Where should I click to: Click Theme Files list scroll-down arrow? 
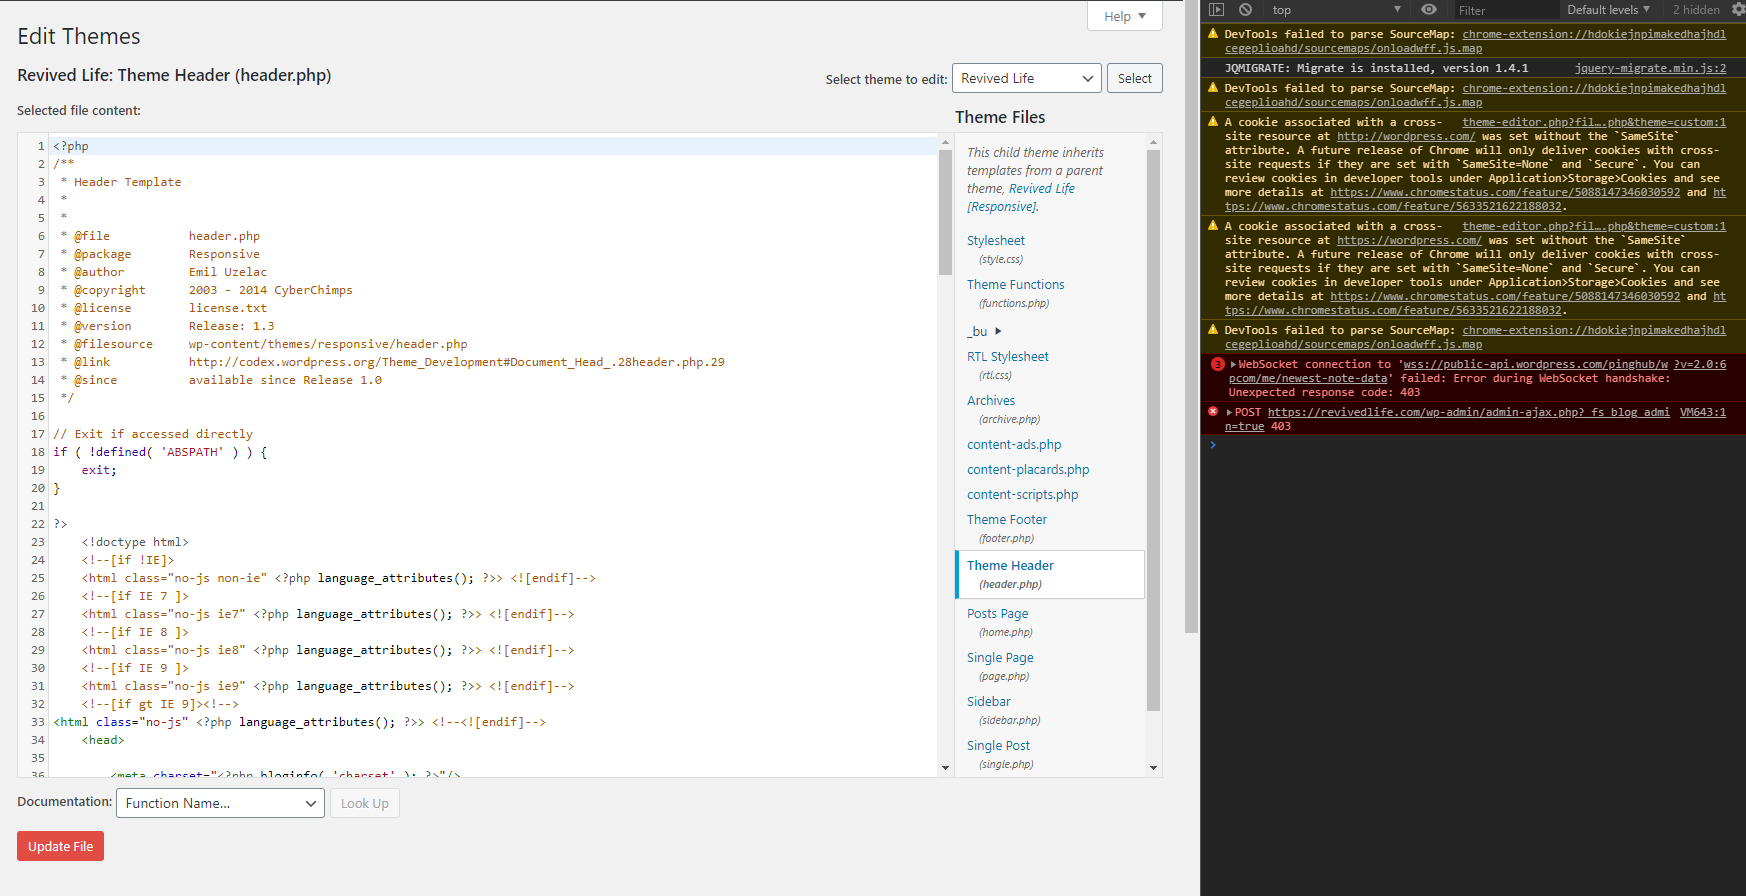click(x=1153, y=768)
